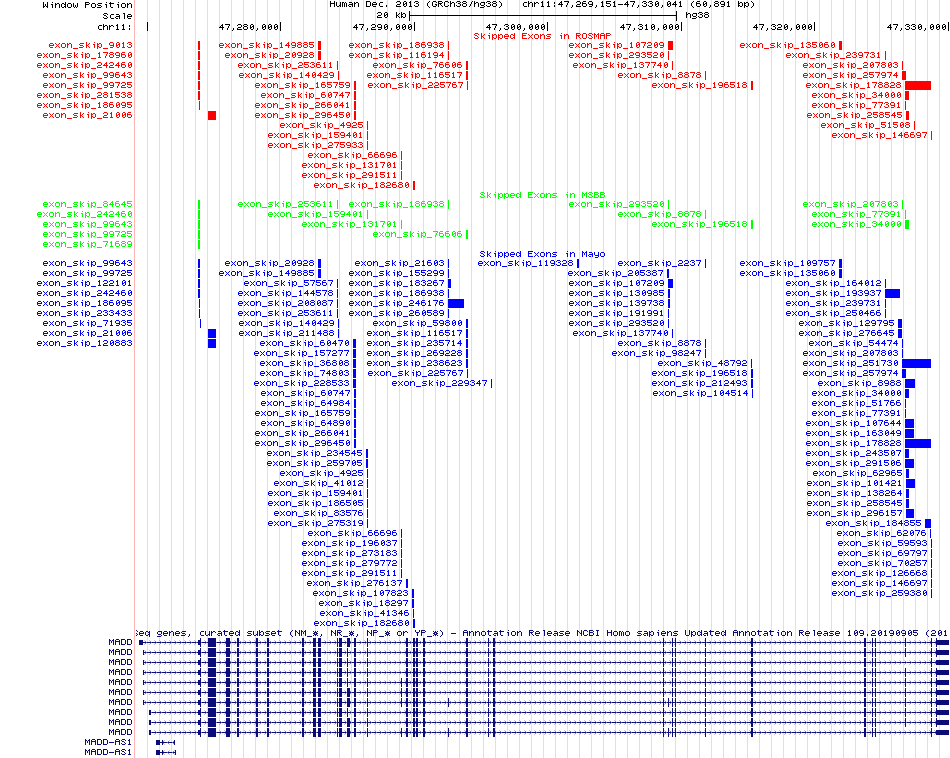The height and width of the screenshot is (758, 950).
Task: Select the blue exon_skip_251739 block in Mayo
Action: click(918, 363)
